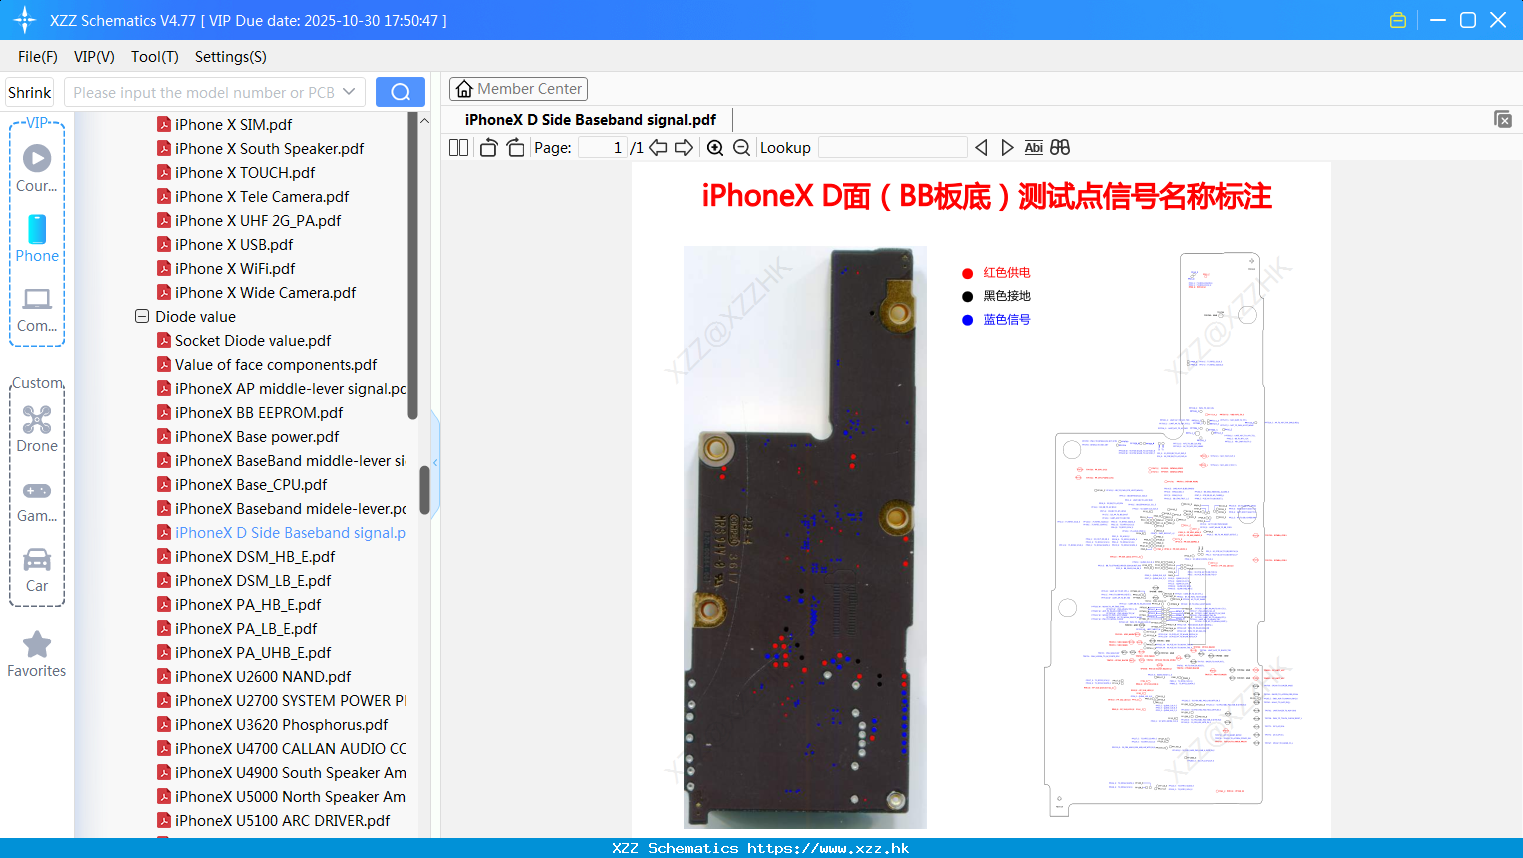Rotate the page counterclockwise
The width and height of the screenshot is (1523, 858).
tap(488, 148)
